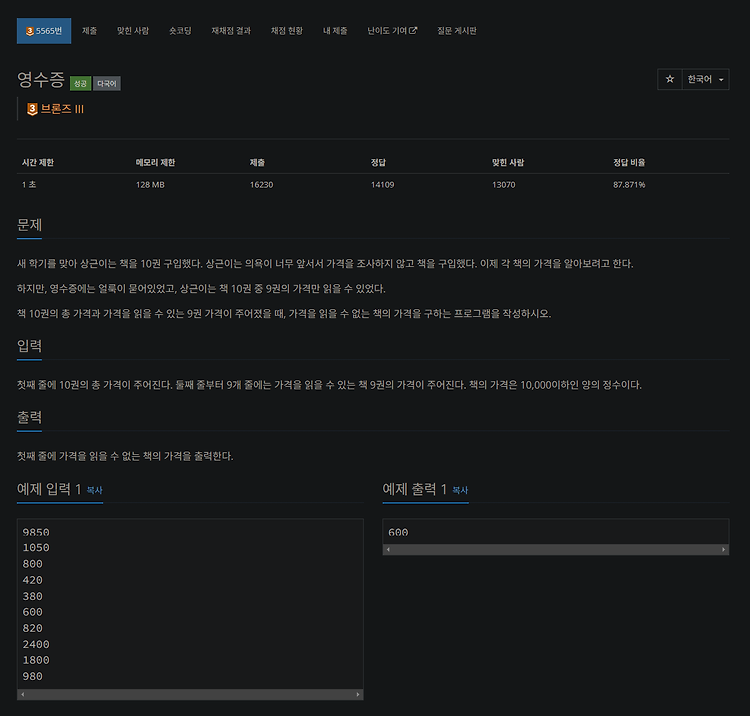This screenshot has height=716, width=750.
Task: Click the 14109 correct answers value
Action: (382, 185)
